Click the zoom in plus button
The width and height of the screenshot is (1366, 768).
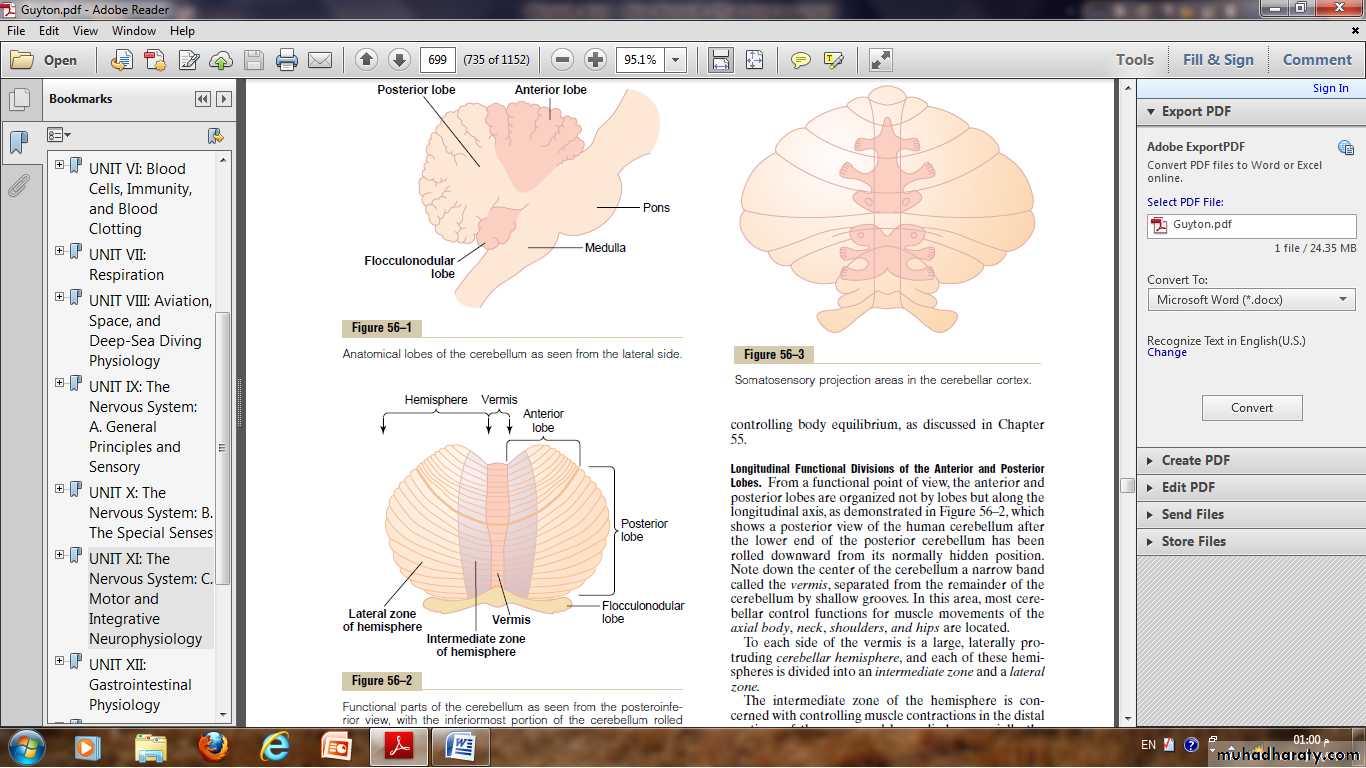(x=596, y=60)
